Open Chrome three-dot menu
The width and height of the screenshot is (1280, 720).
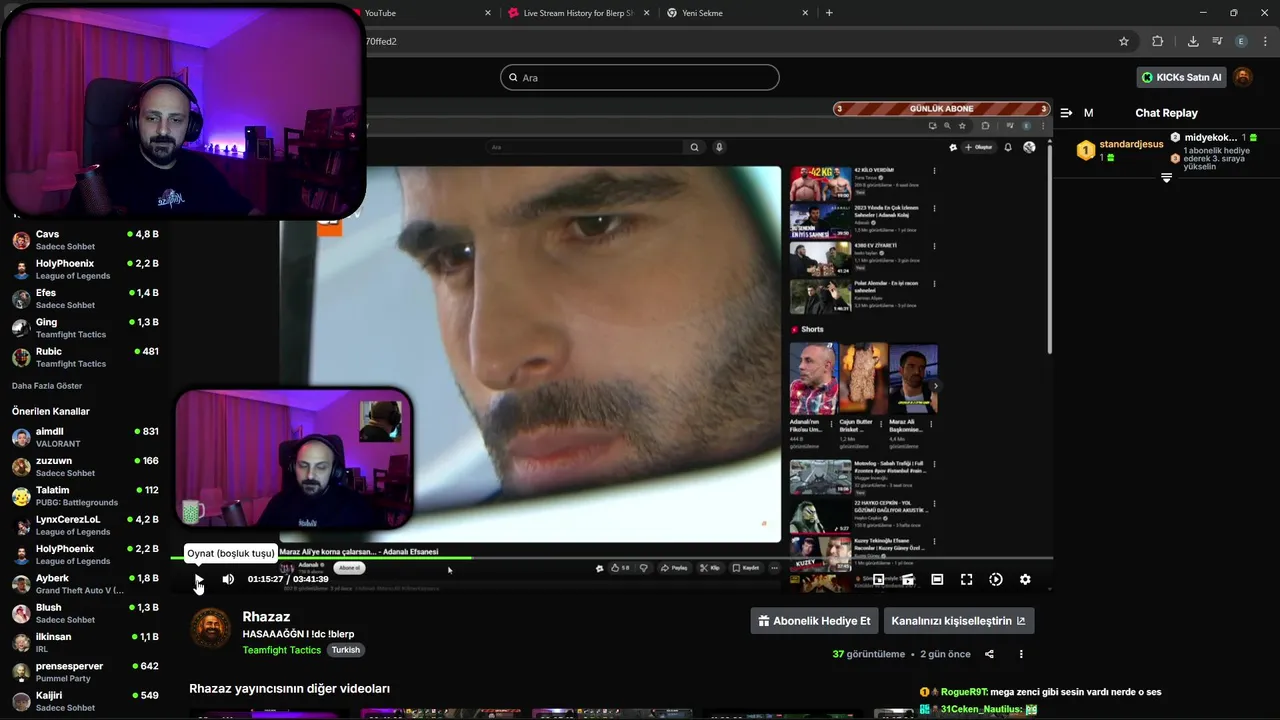pyautogui.click(x=1265, y=41)
